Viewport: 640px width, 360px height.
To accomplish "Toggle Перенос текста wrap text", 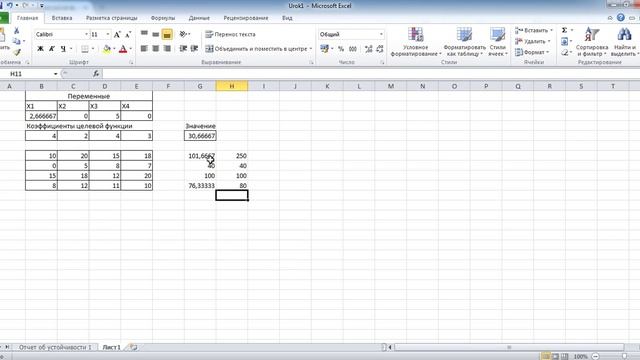I will (x=230, y=34).
